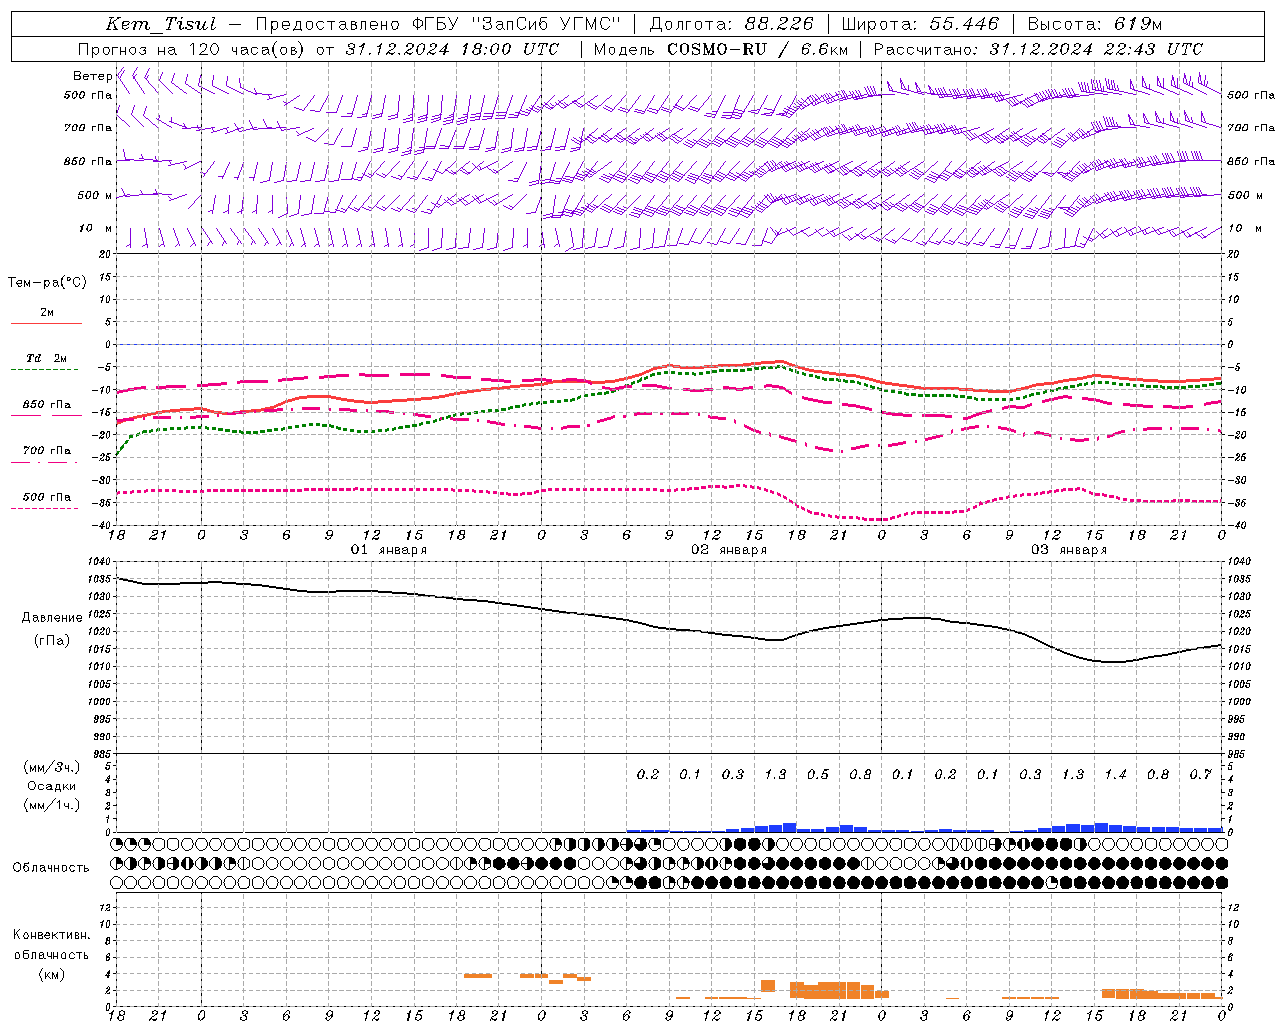Click the 0.5 precipitation amount value
1280x1024 pixels.
click(x=818, y=775)
